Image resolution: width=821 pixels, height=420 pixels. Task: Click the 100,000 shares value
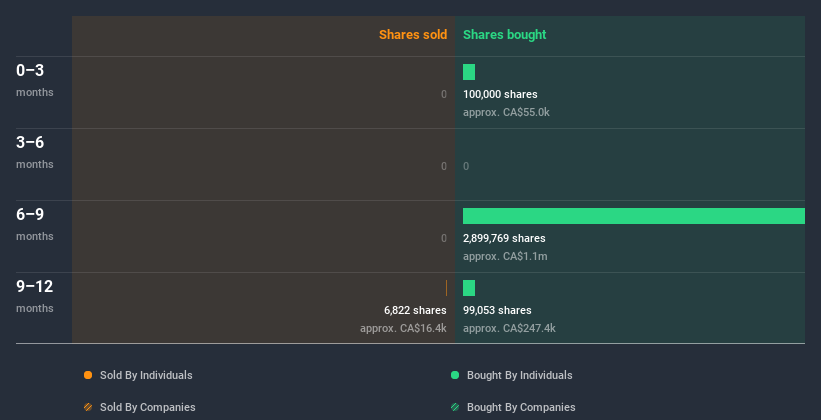[x=500, y=94]
